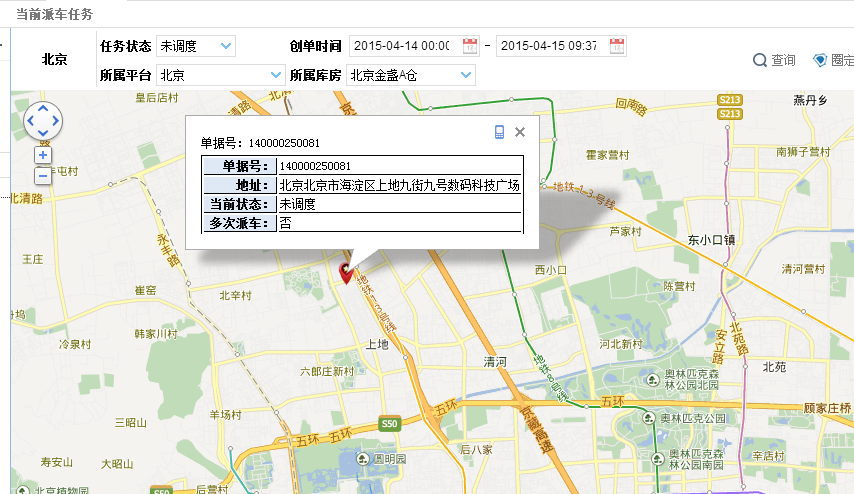854x494 pixels.
Task: Pan the map right with the arrow control
Action: pos(57,121)
